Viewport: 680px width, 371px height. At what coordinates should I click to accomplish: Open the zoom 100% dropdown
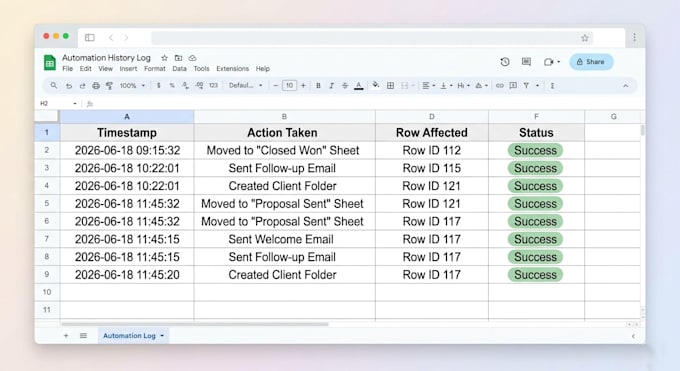[x=132, y=85]
